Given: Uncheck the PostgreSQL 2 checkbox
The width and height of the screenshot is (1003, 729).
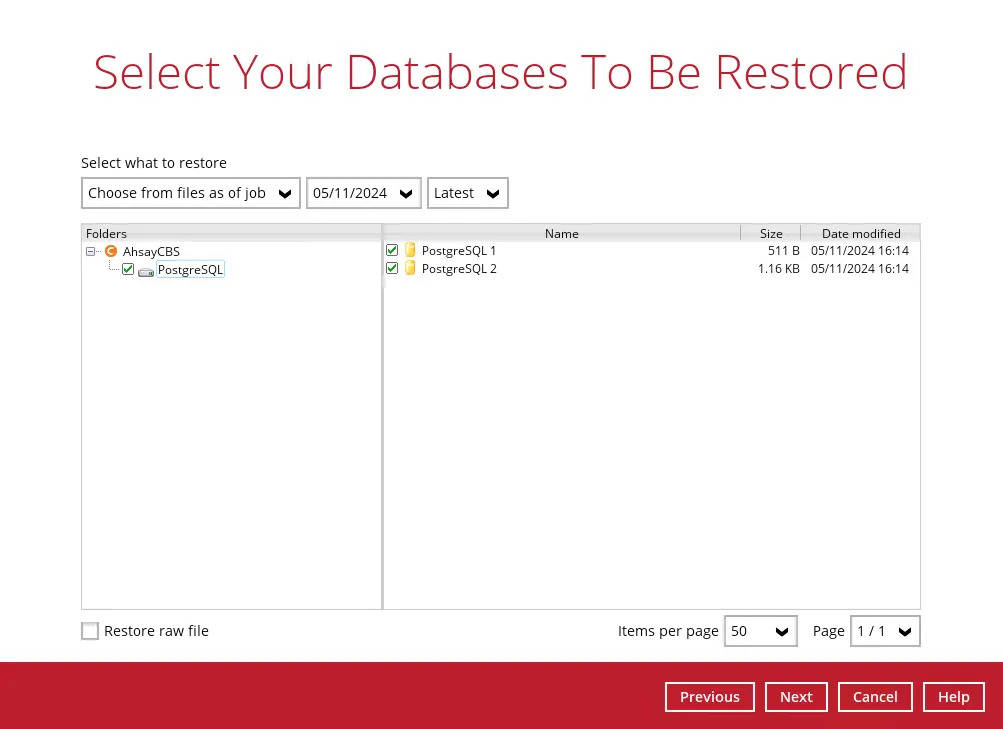Looking at the screenshot, I should (392, 269).
